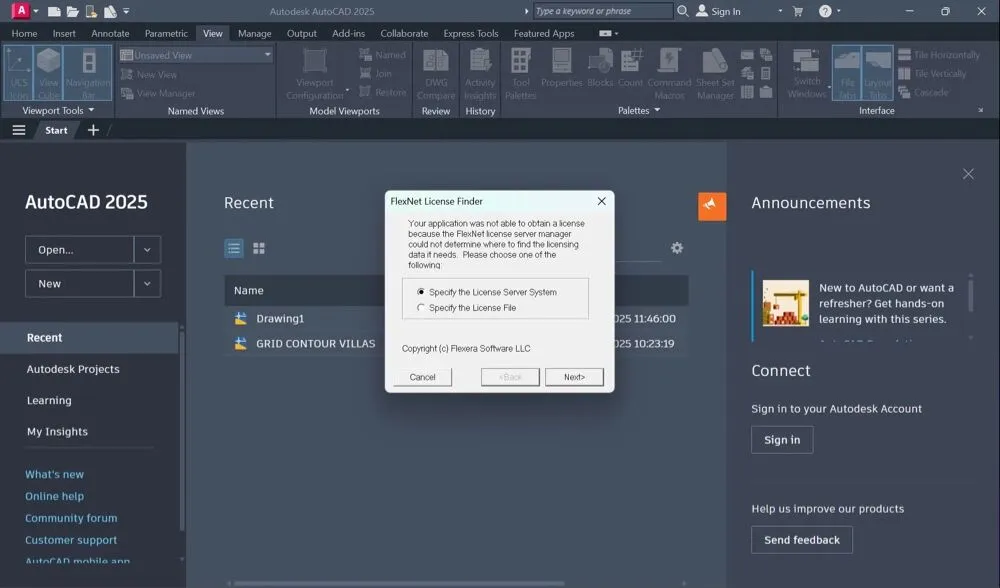Expand the Palettes panel arrow
The height and width of the screenshot is (588, 1000).
click(658, 110)
